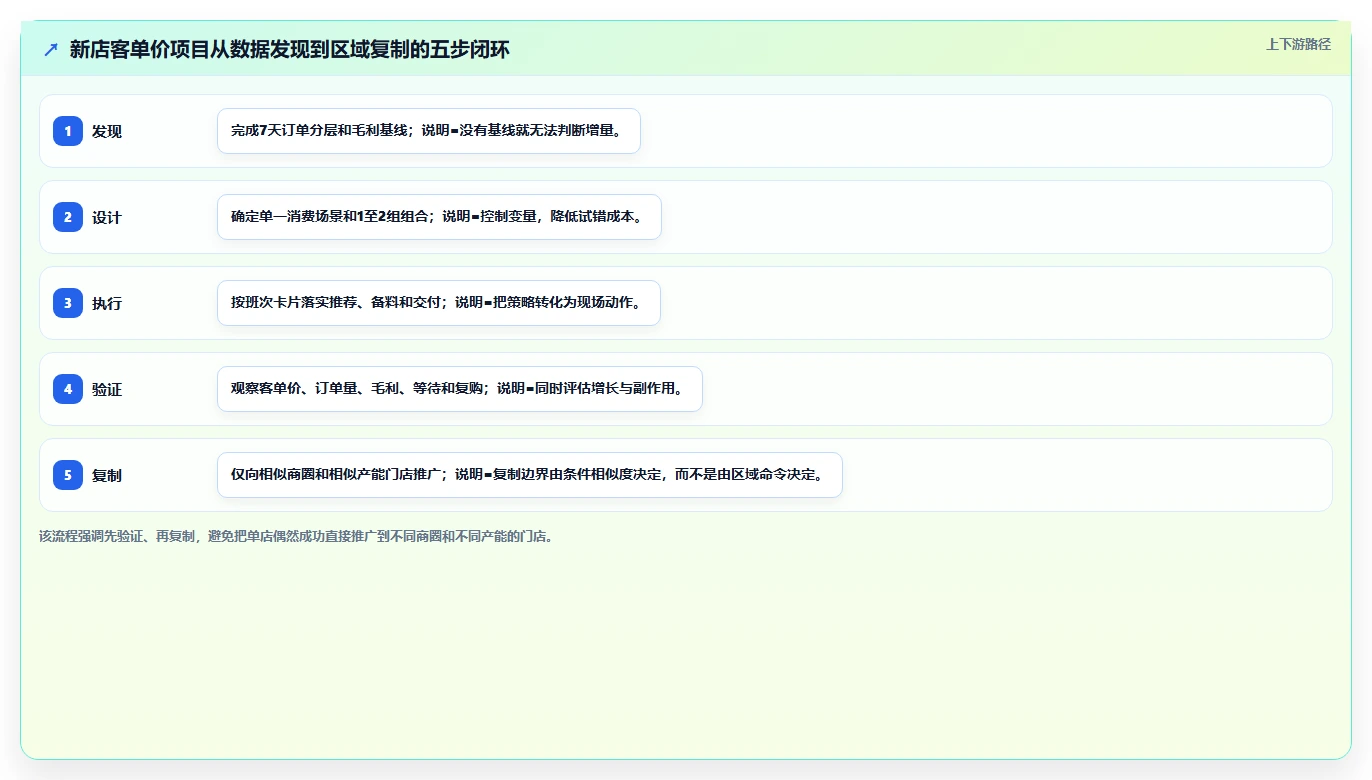1372x780 pixels.
Task: Click the arrow icon beside the title
Action: coord(51,49)
